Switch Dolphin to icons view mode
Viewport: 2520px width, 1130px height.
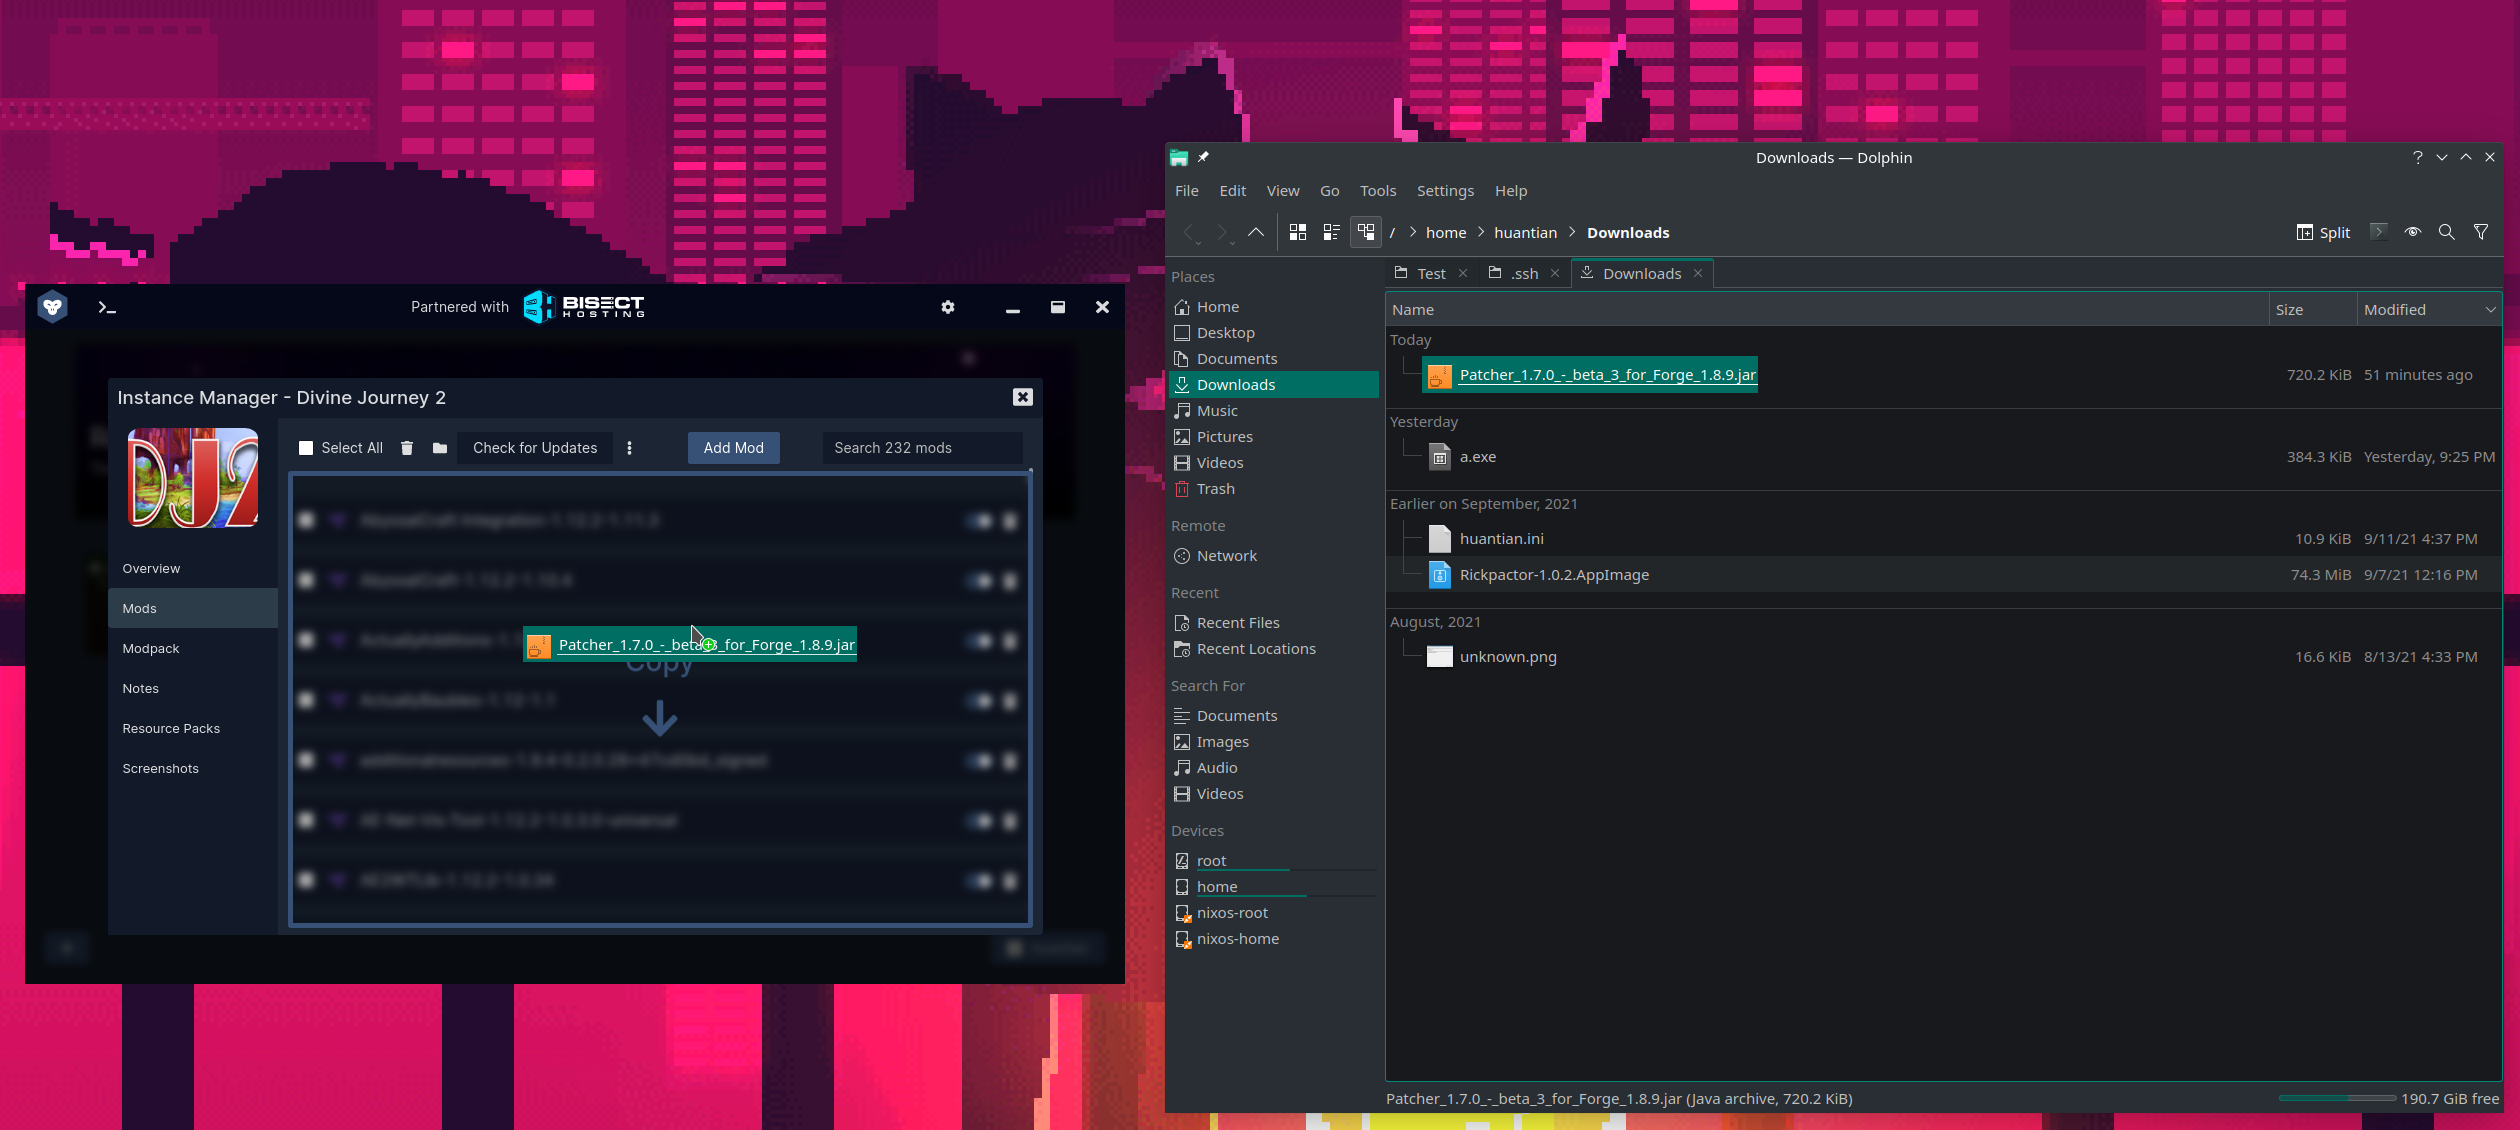(1298, 232)
